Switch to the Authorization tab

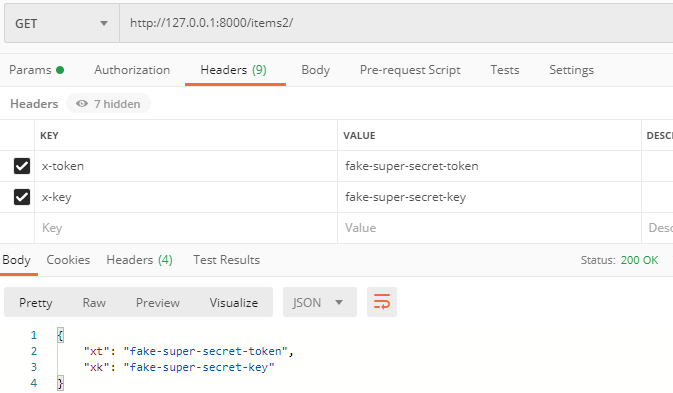coord(132,70)
